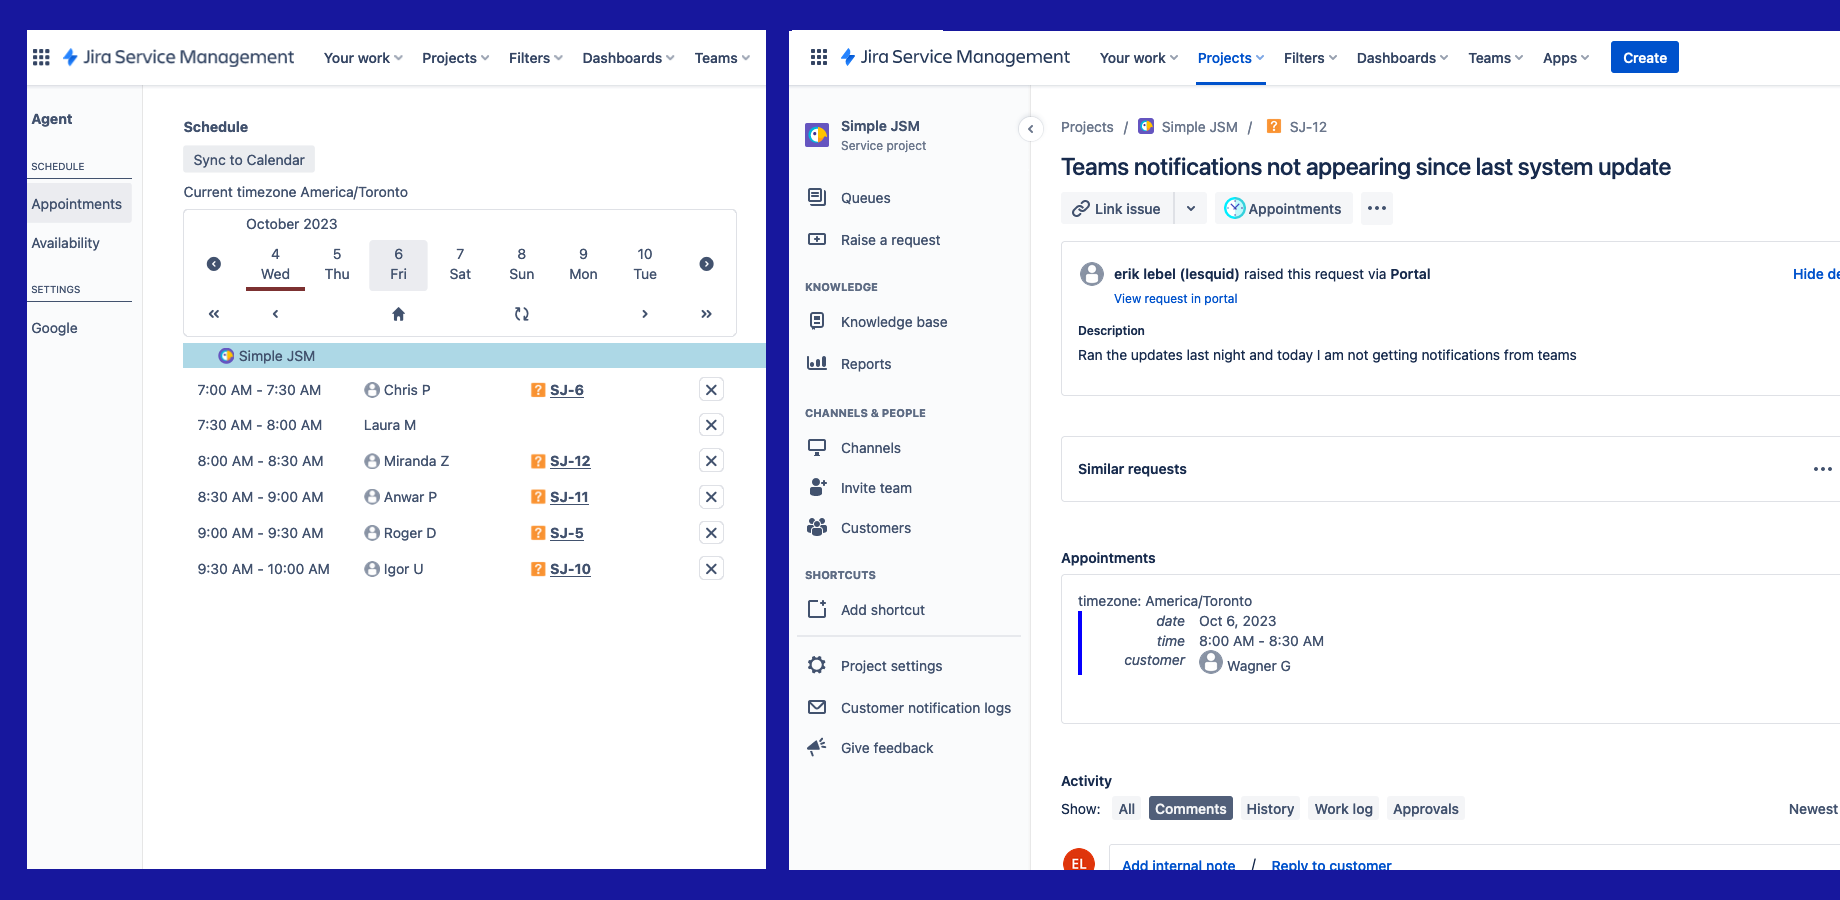Open the Your work menu in the left window

(x=363, y=58)
